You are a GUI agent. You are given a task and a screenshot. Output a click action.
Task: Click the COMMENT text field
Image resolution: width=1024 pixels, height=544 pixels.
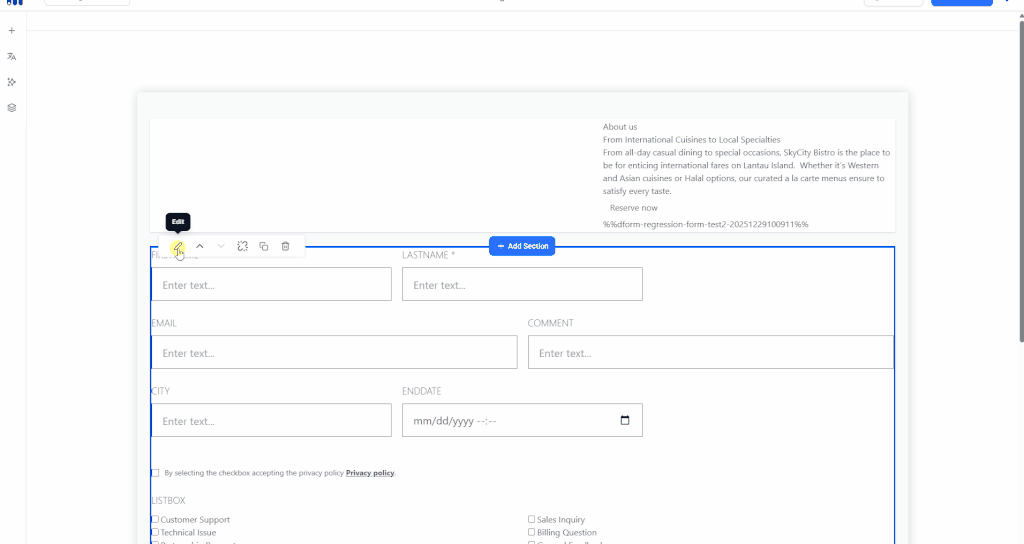coord(711,352)
